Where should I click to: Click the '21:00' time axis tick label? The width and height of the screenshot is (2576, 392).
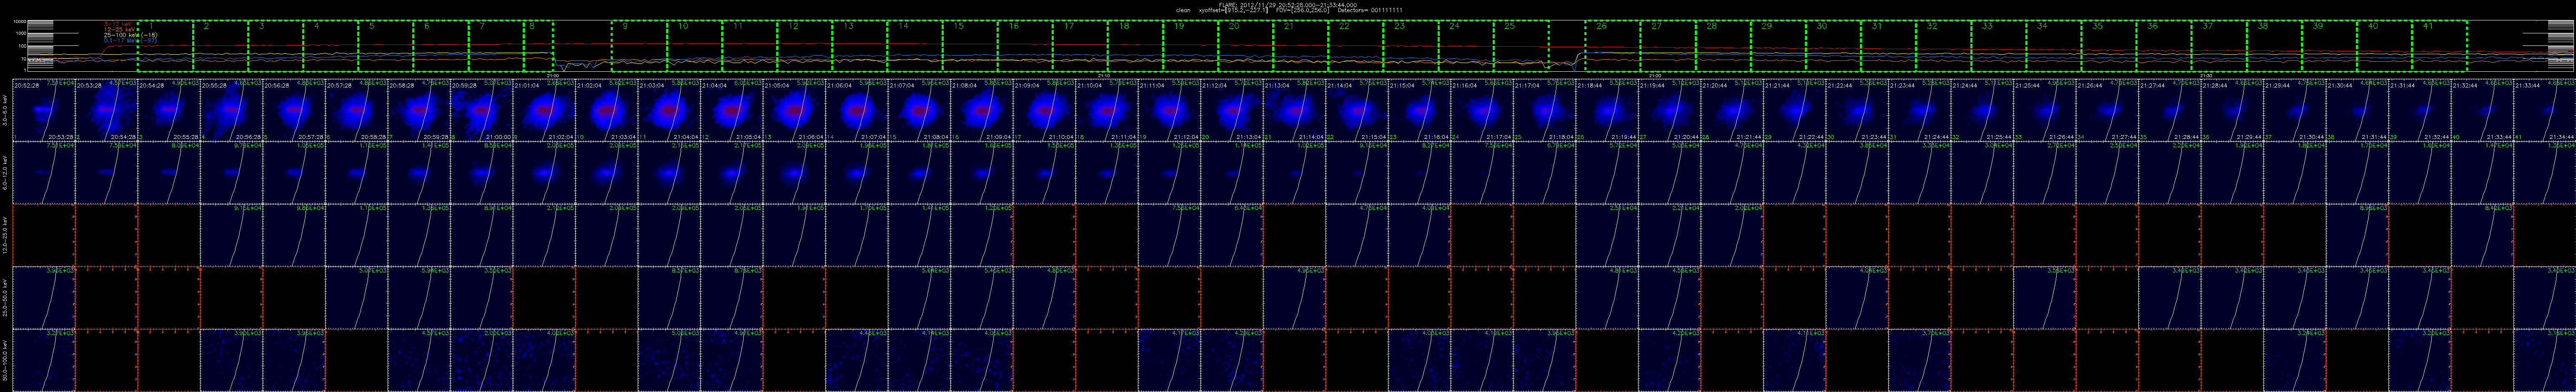tap(553, 75)
